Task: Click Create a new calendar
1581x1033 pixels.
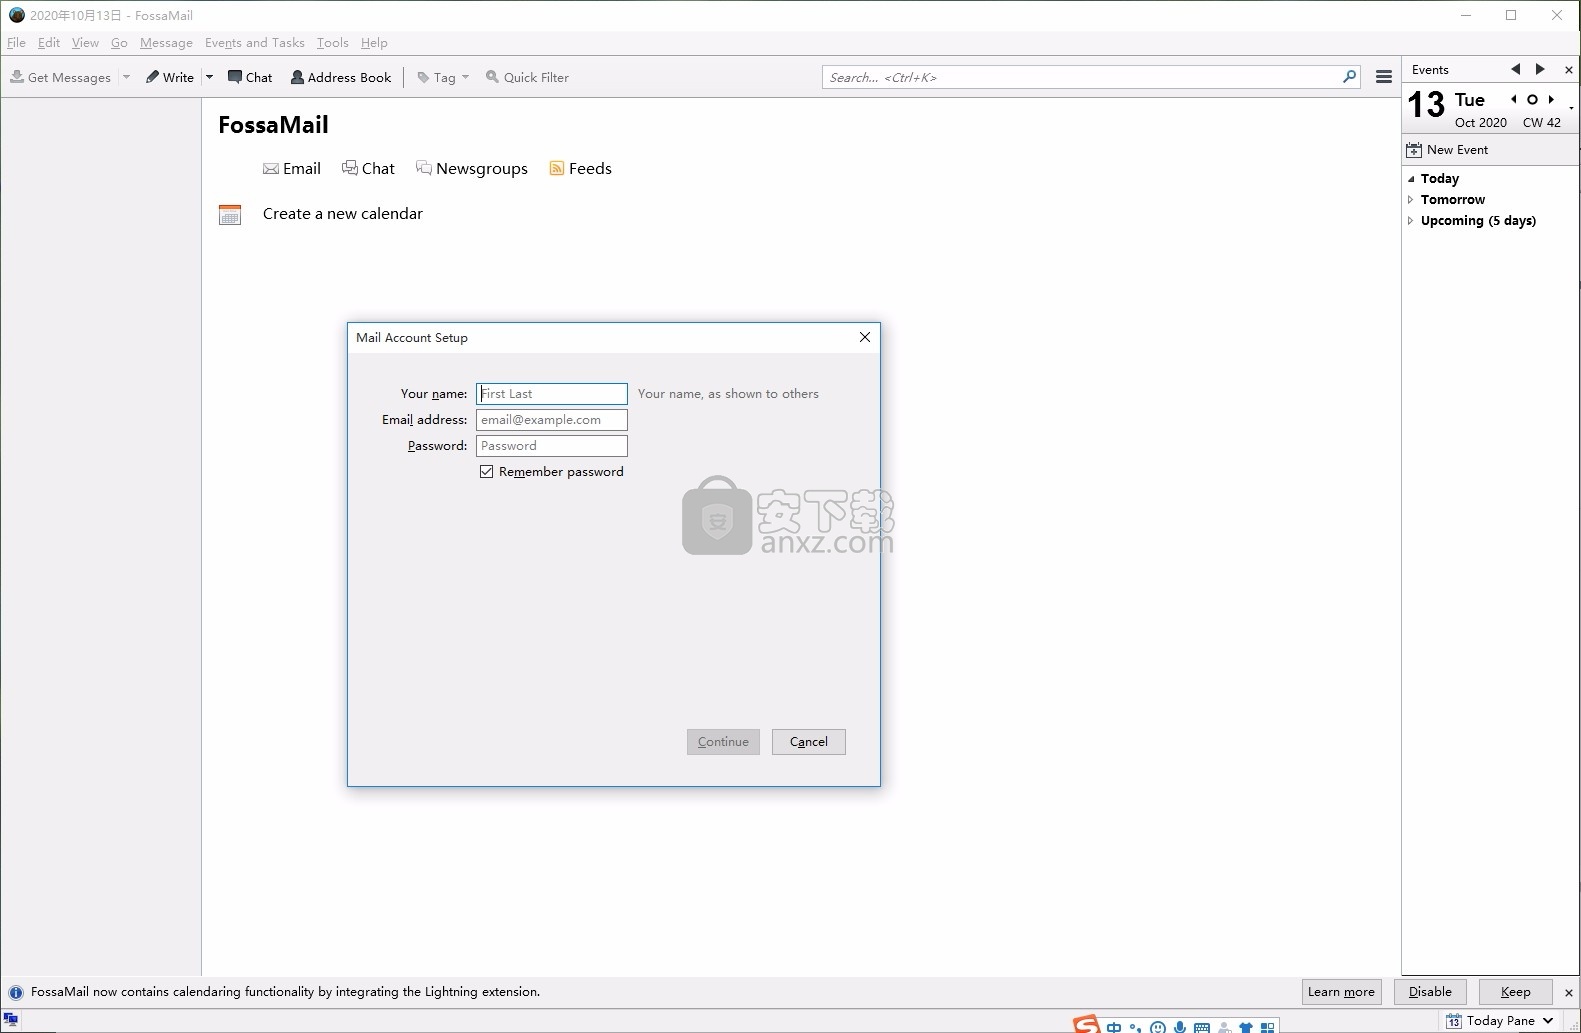Action: 343,214
